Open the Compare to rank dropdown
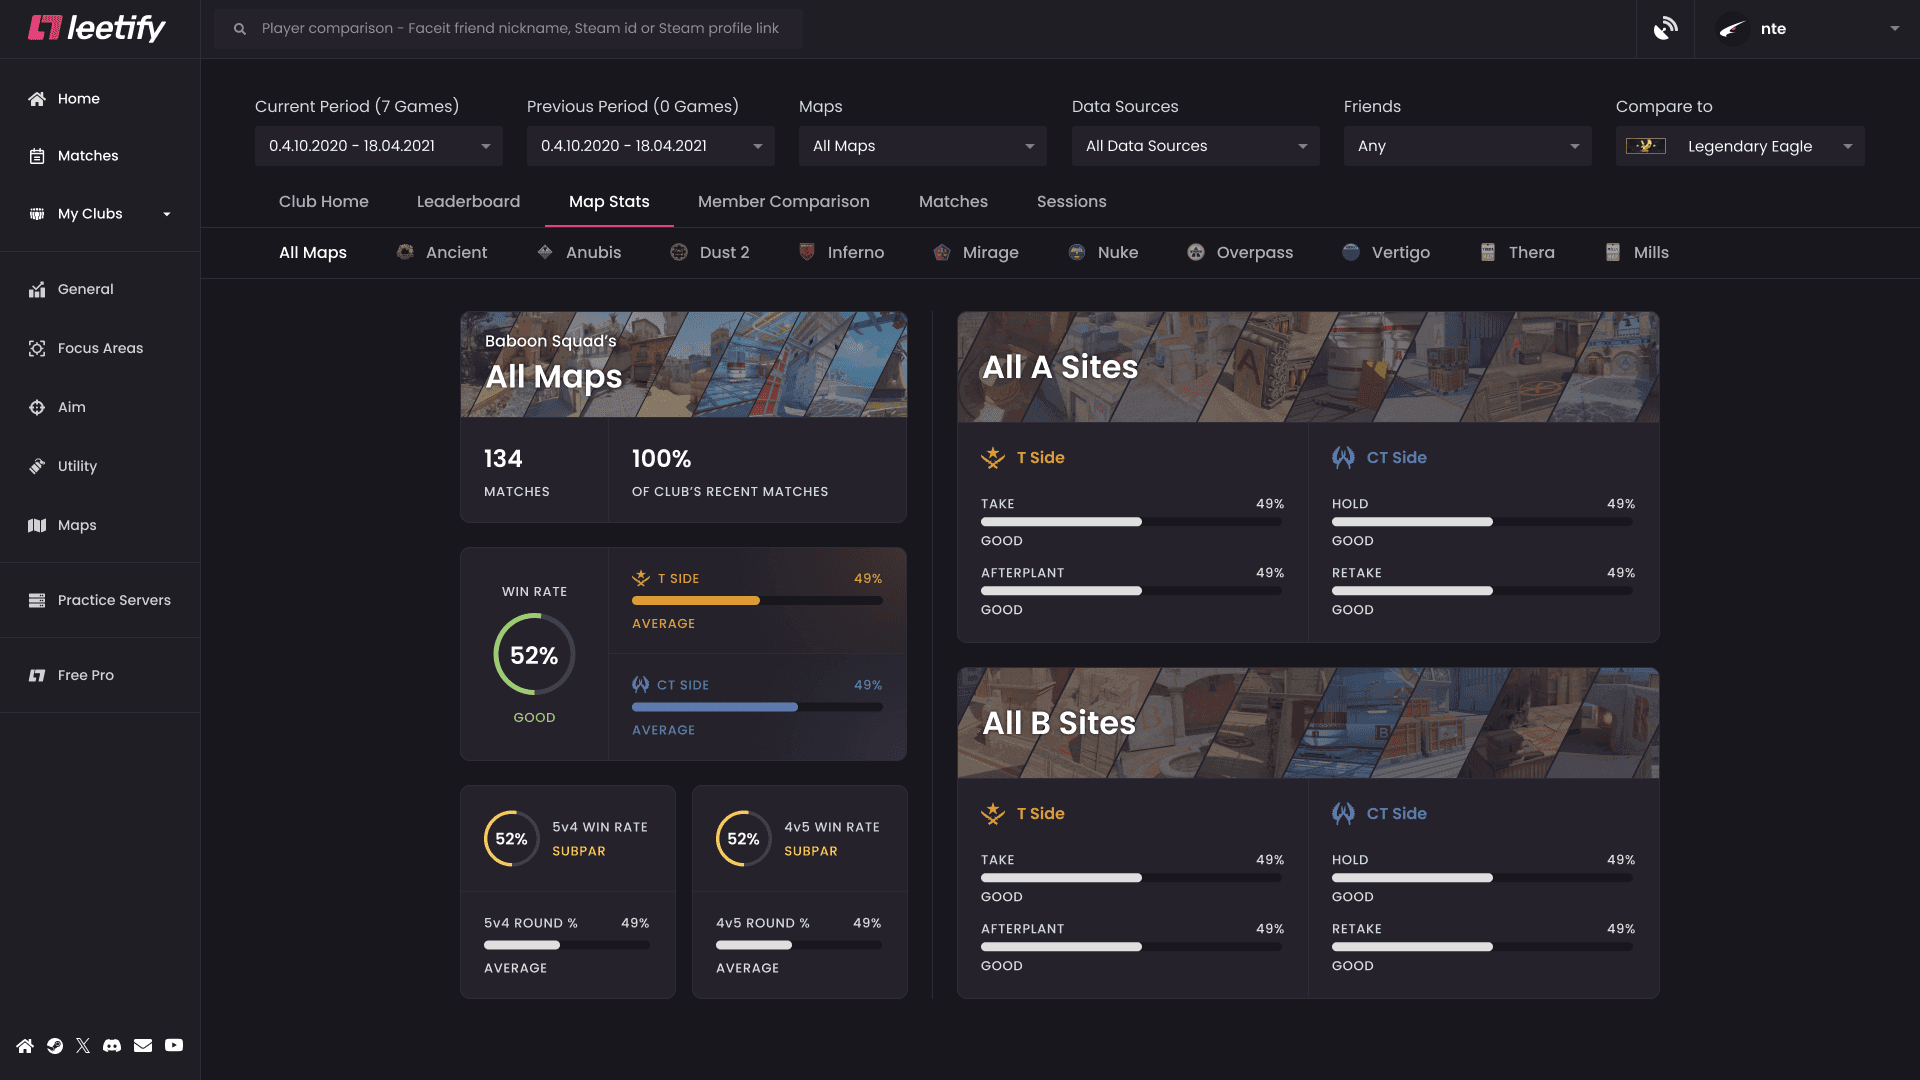This screenshot has height=1080, width=1920. tap(1739, 145)
